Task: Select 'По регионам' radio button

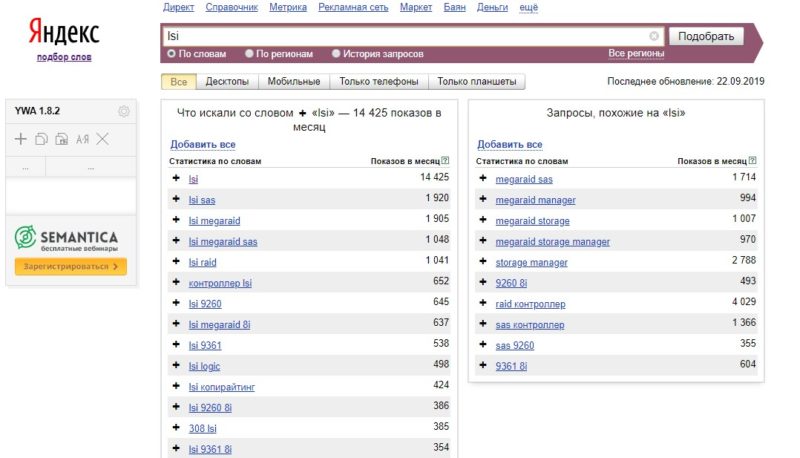Action: [x=249, y=54]
